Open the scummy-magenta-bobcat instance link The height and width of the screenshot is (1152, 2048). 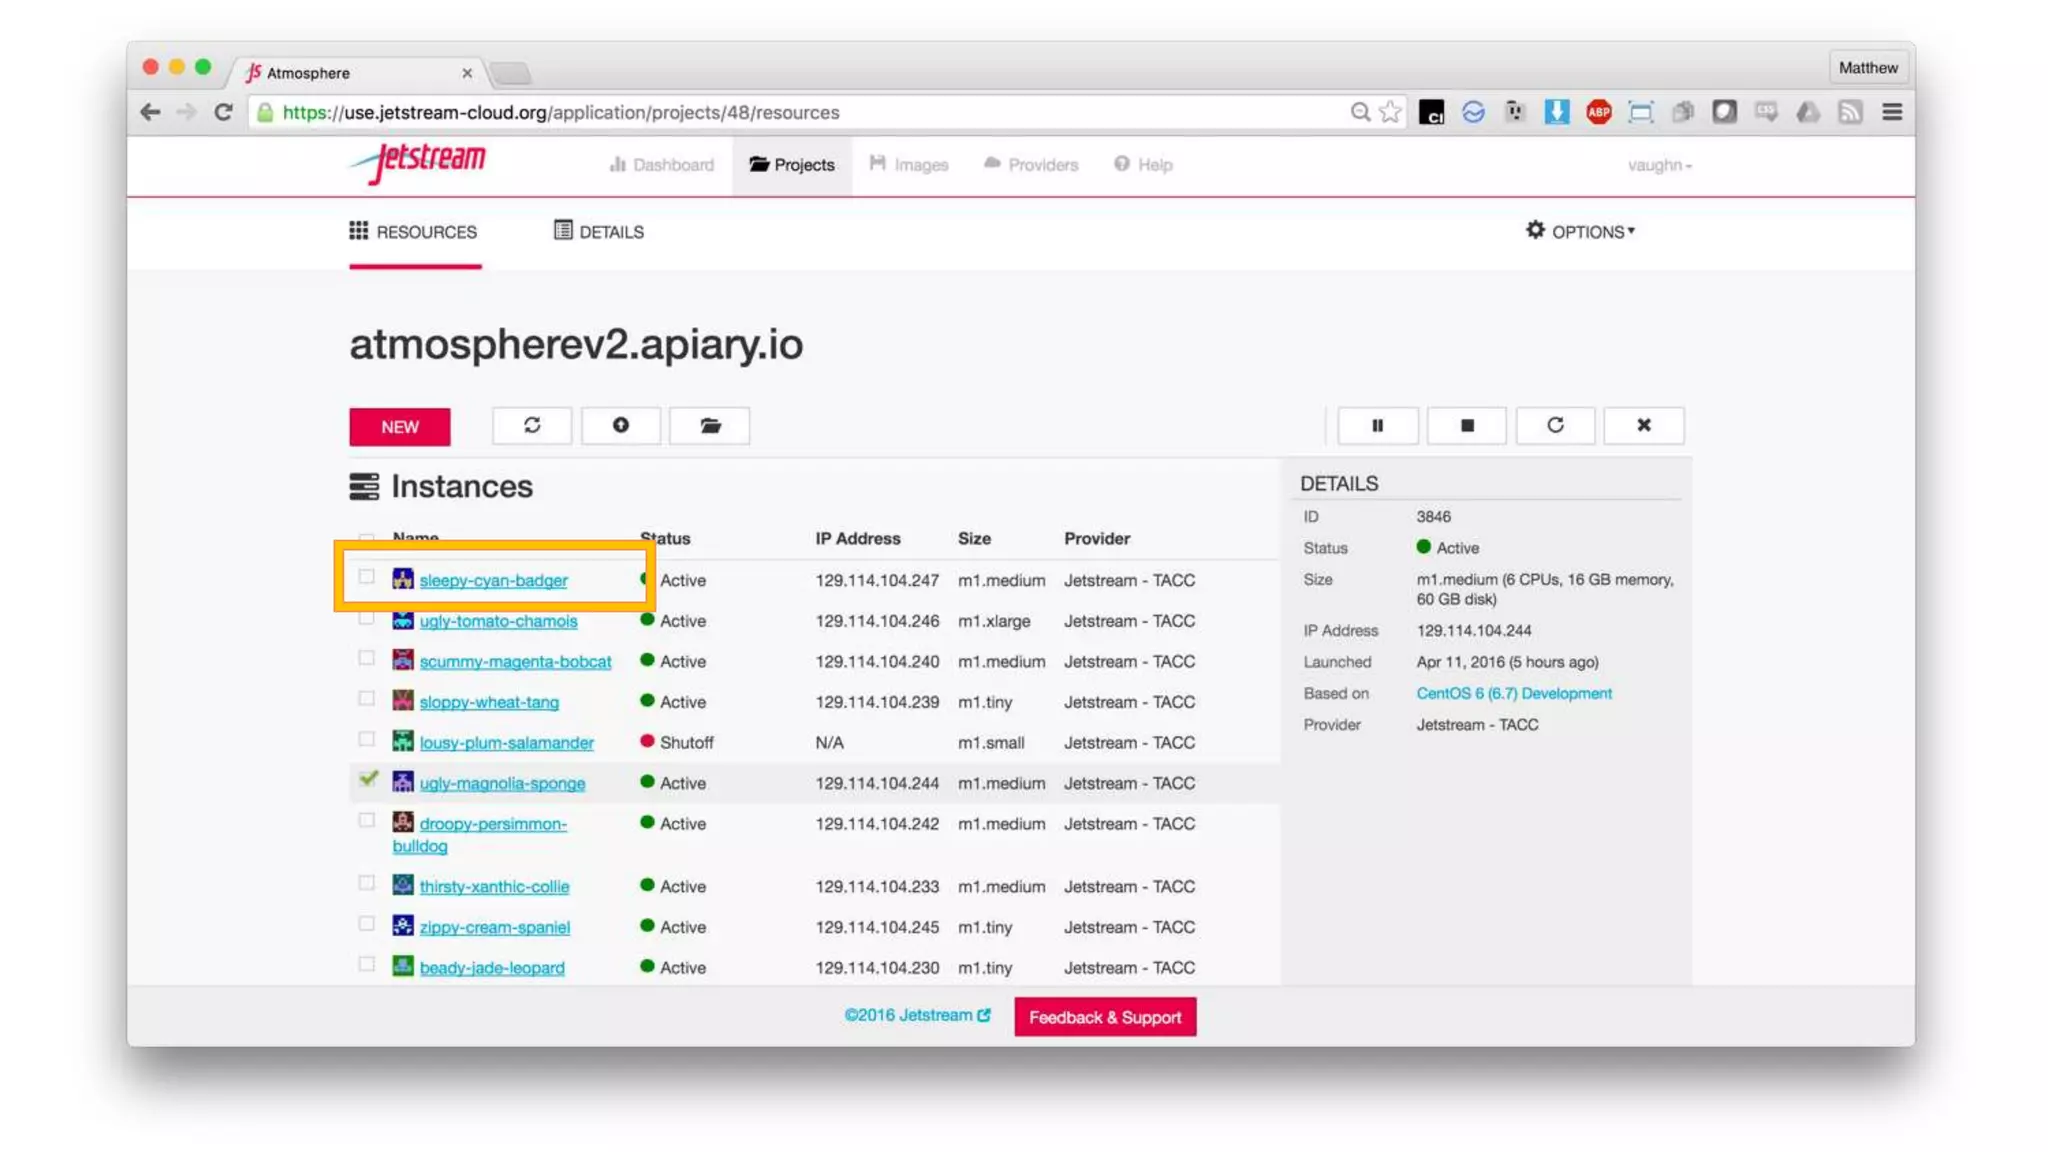pyautogui.click(x=515, y=662)
